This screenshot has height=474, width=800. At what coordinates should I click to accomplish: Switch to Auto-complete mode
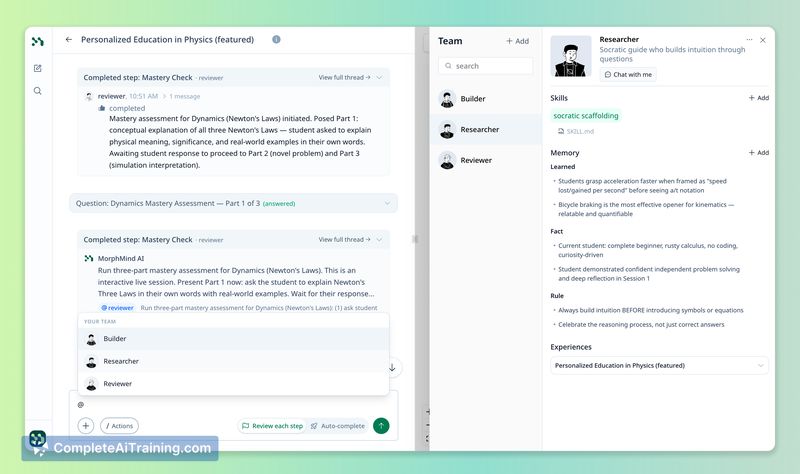[338, 426]
